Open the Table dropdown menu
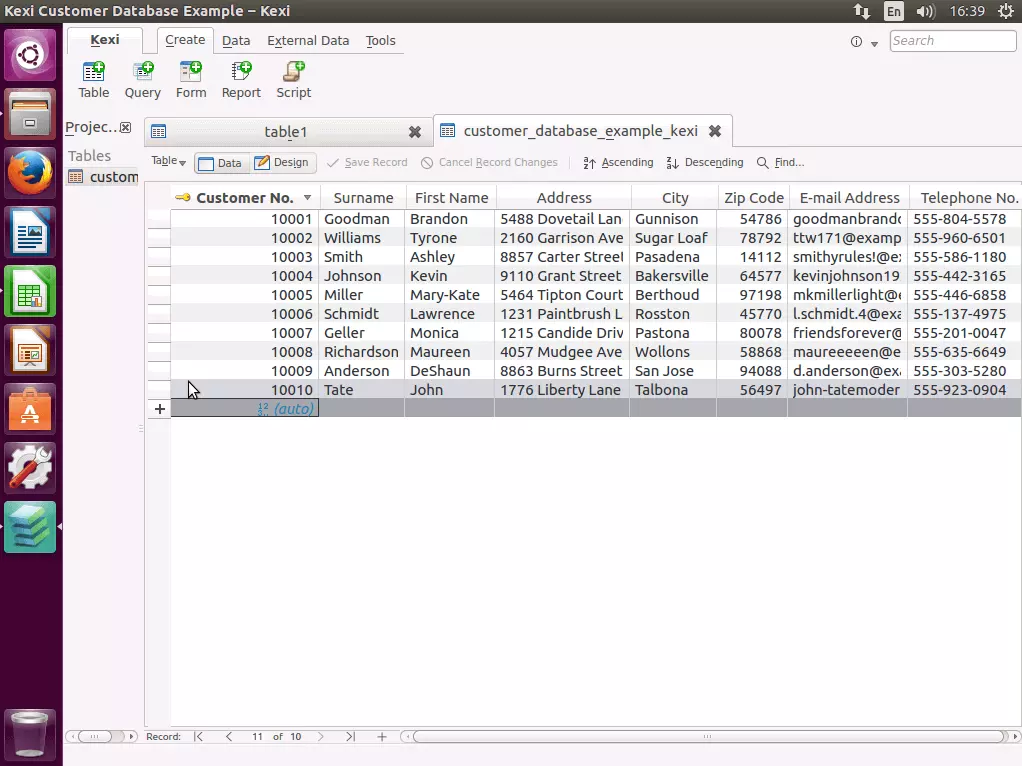 click(168, 161)
